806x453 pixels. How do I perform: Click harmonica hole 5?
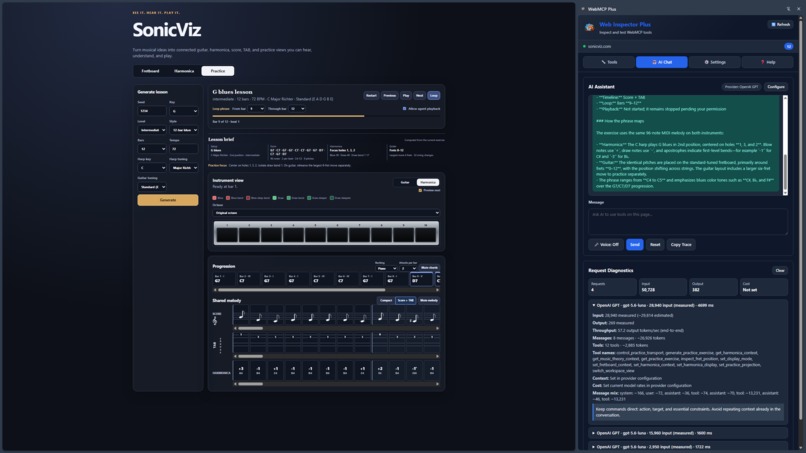tap(315, 235)
